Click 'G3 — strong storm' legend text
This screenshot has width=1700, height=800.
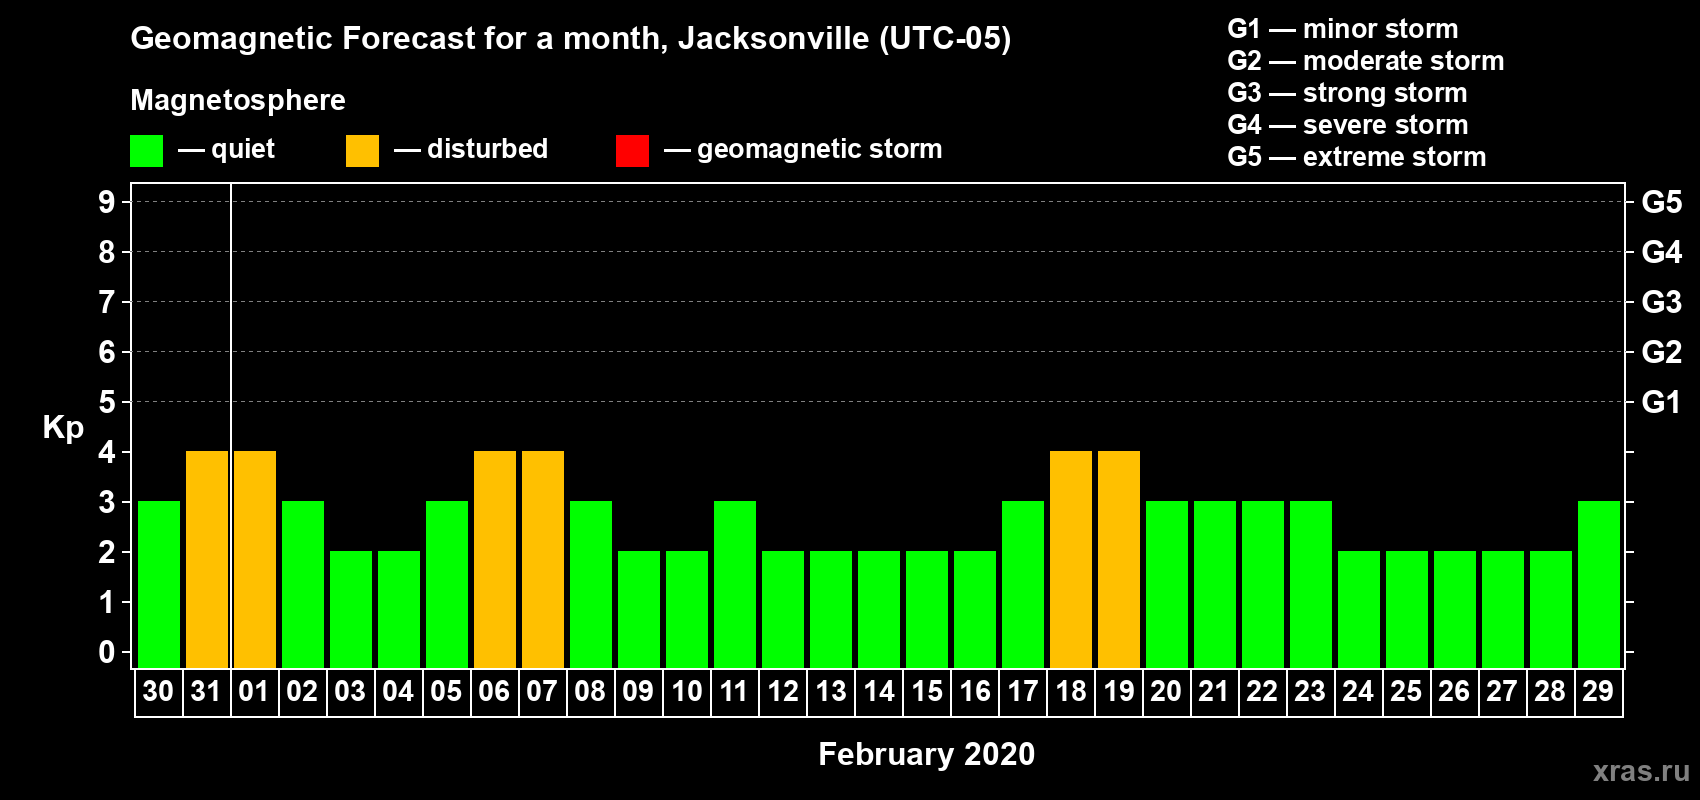pyautogui.click(x=1348, y=93)
